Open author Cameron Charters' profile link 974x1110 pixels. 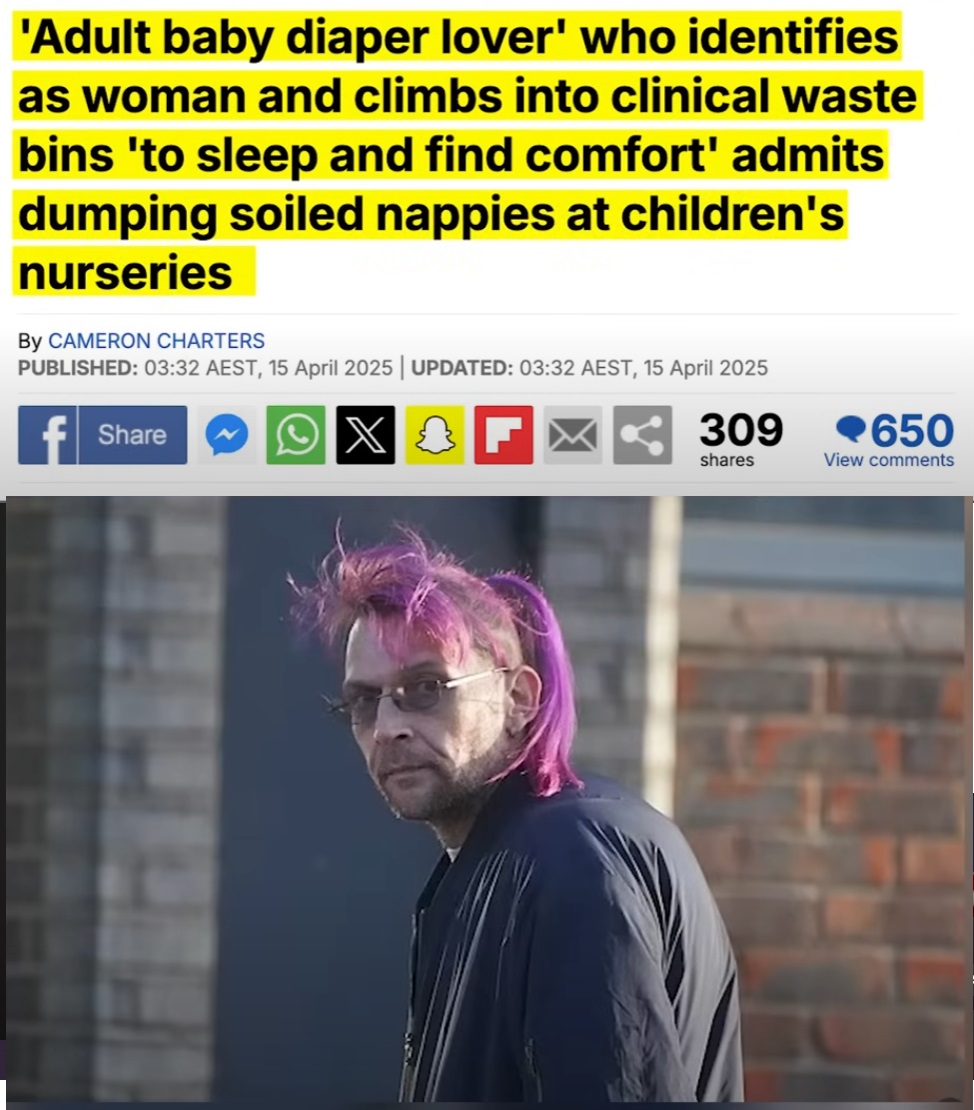(x=156, y=341)
